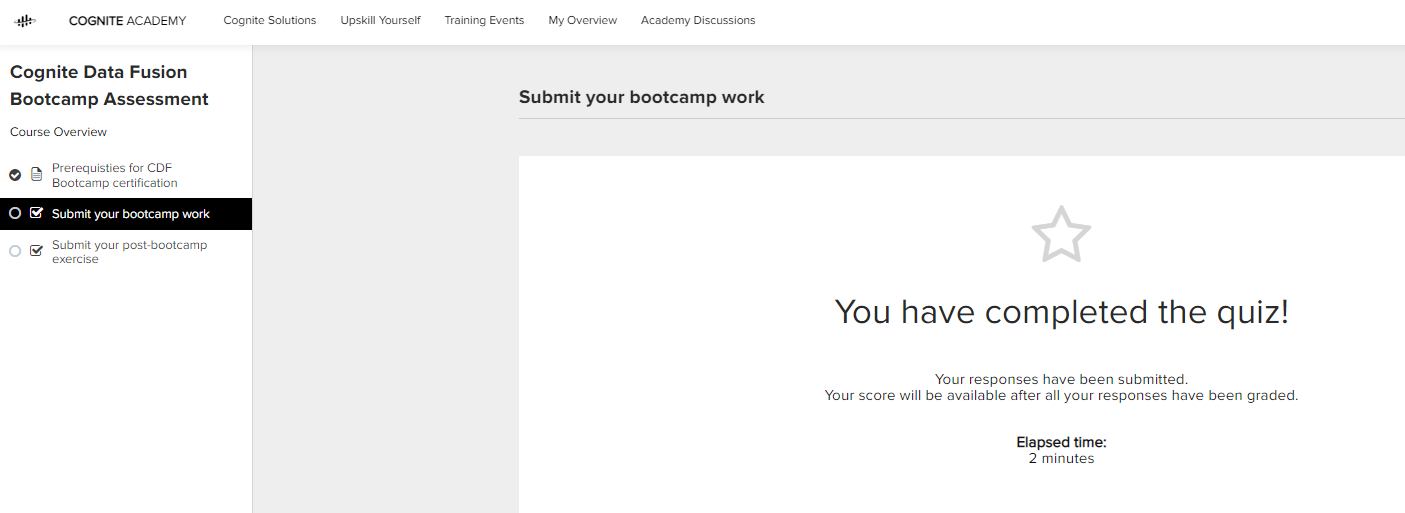Open Submit your post-bootcamp exercise lesson
This screenshot has height=513, width=1405.
(130, 252)
